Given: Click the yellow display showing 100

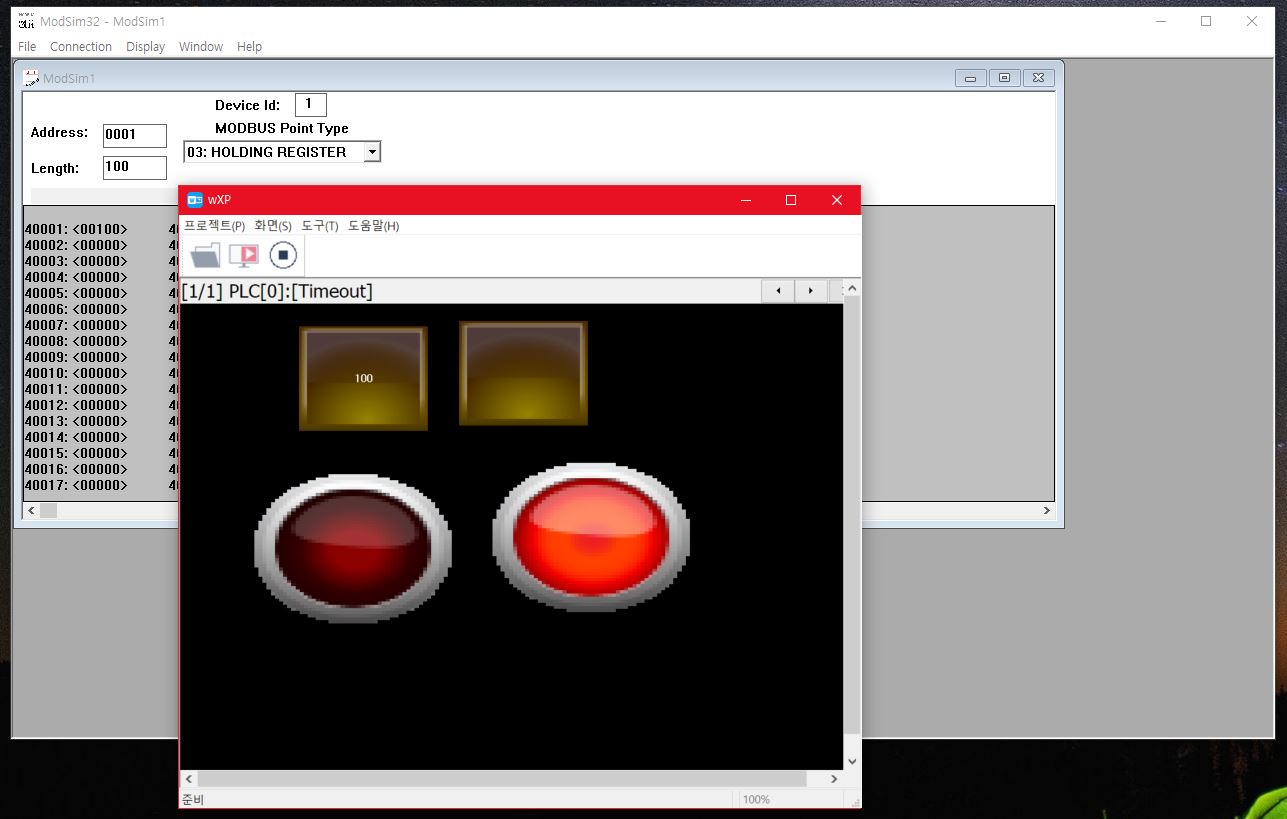Looking at the screenshot, I should [x=363, y=379].
